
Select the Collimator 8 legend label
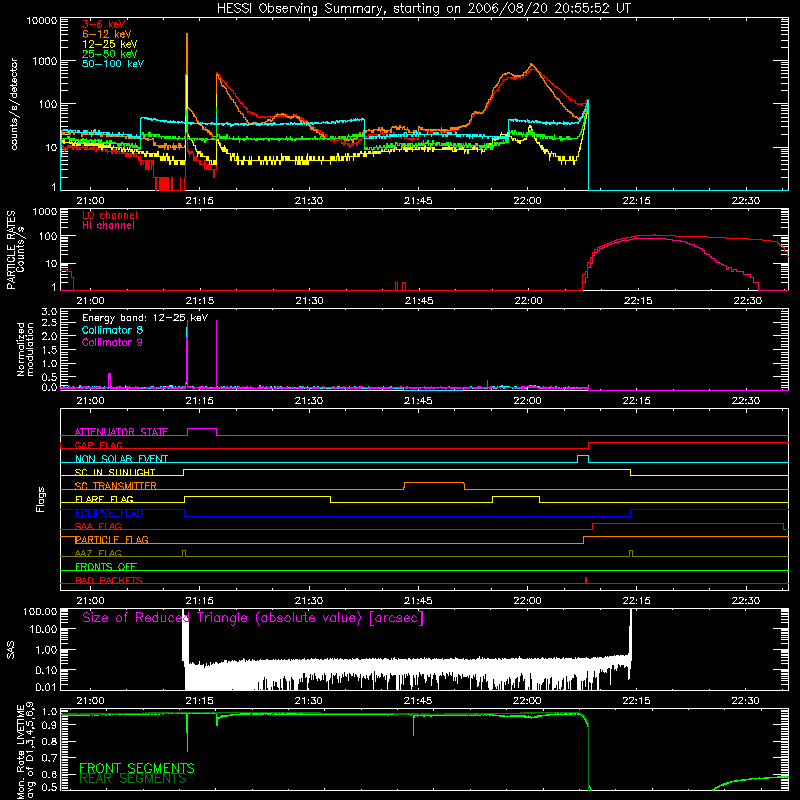(112, 330)
